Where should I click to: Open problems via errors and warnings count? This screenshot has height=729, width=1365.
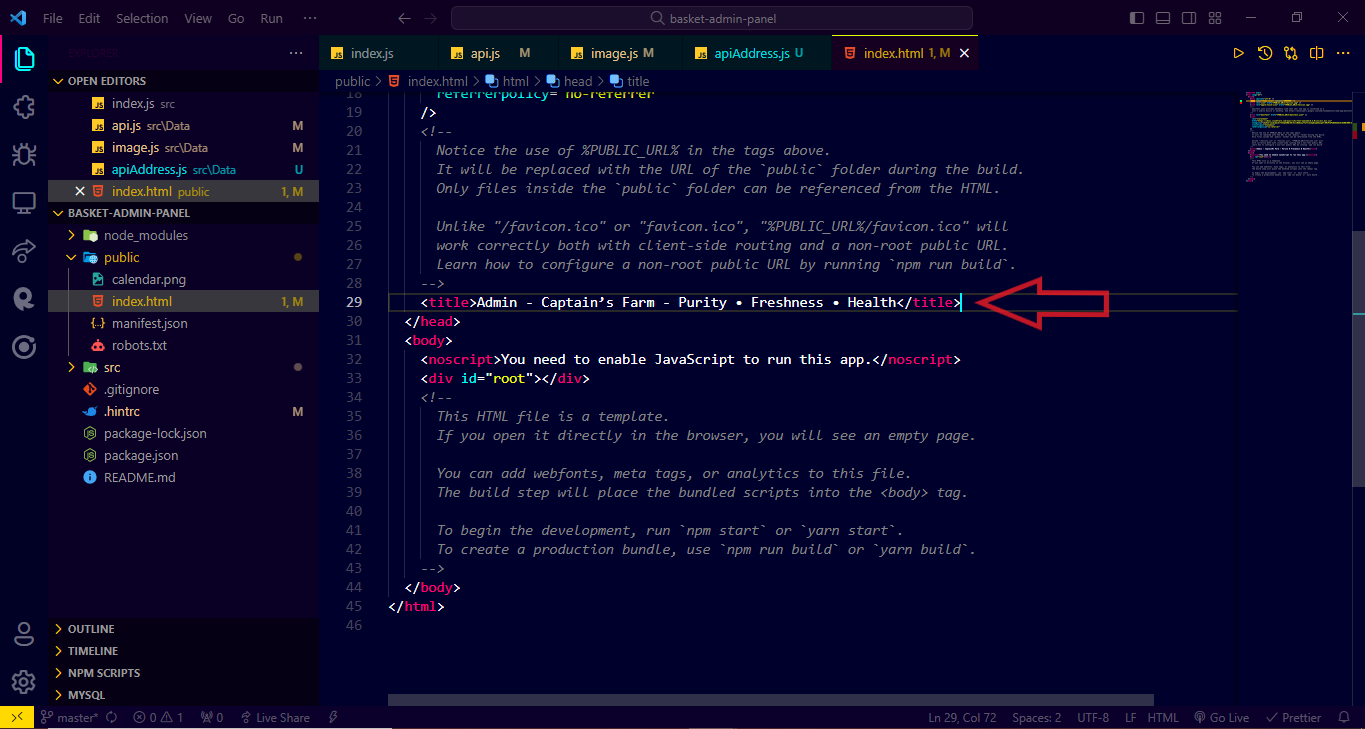click(x=158, y=717)
